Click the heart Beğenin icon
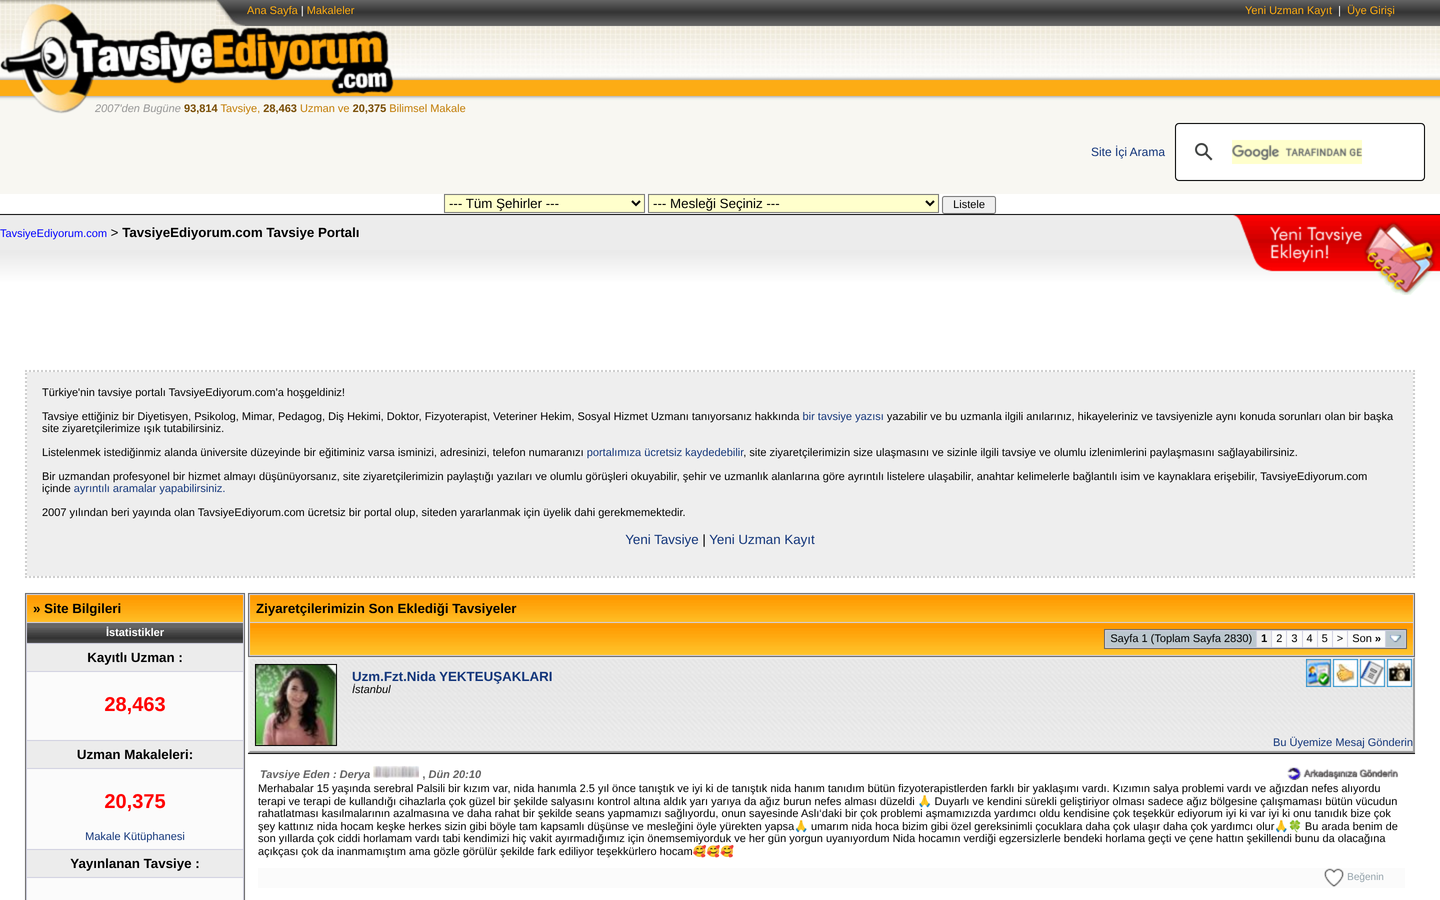This screenshot has height=900, width=1440. [x=1334, y=877]
